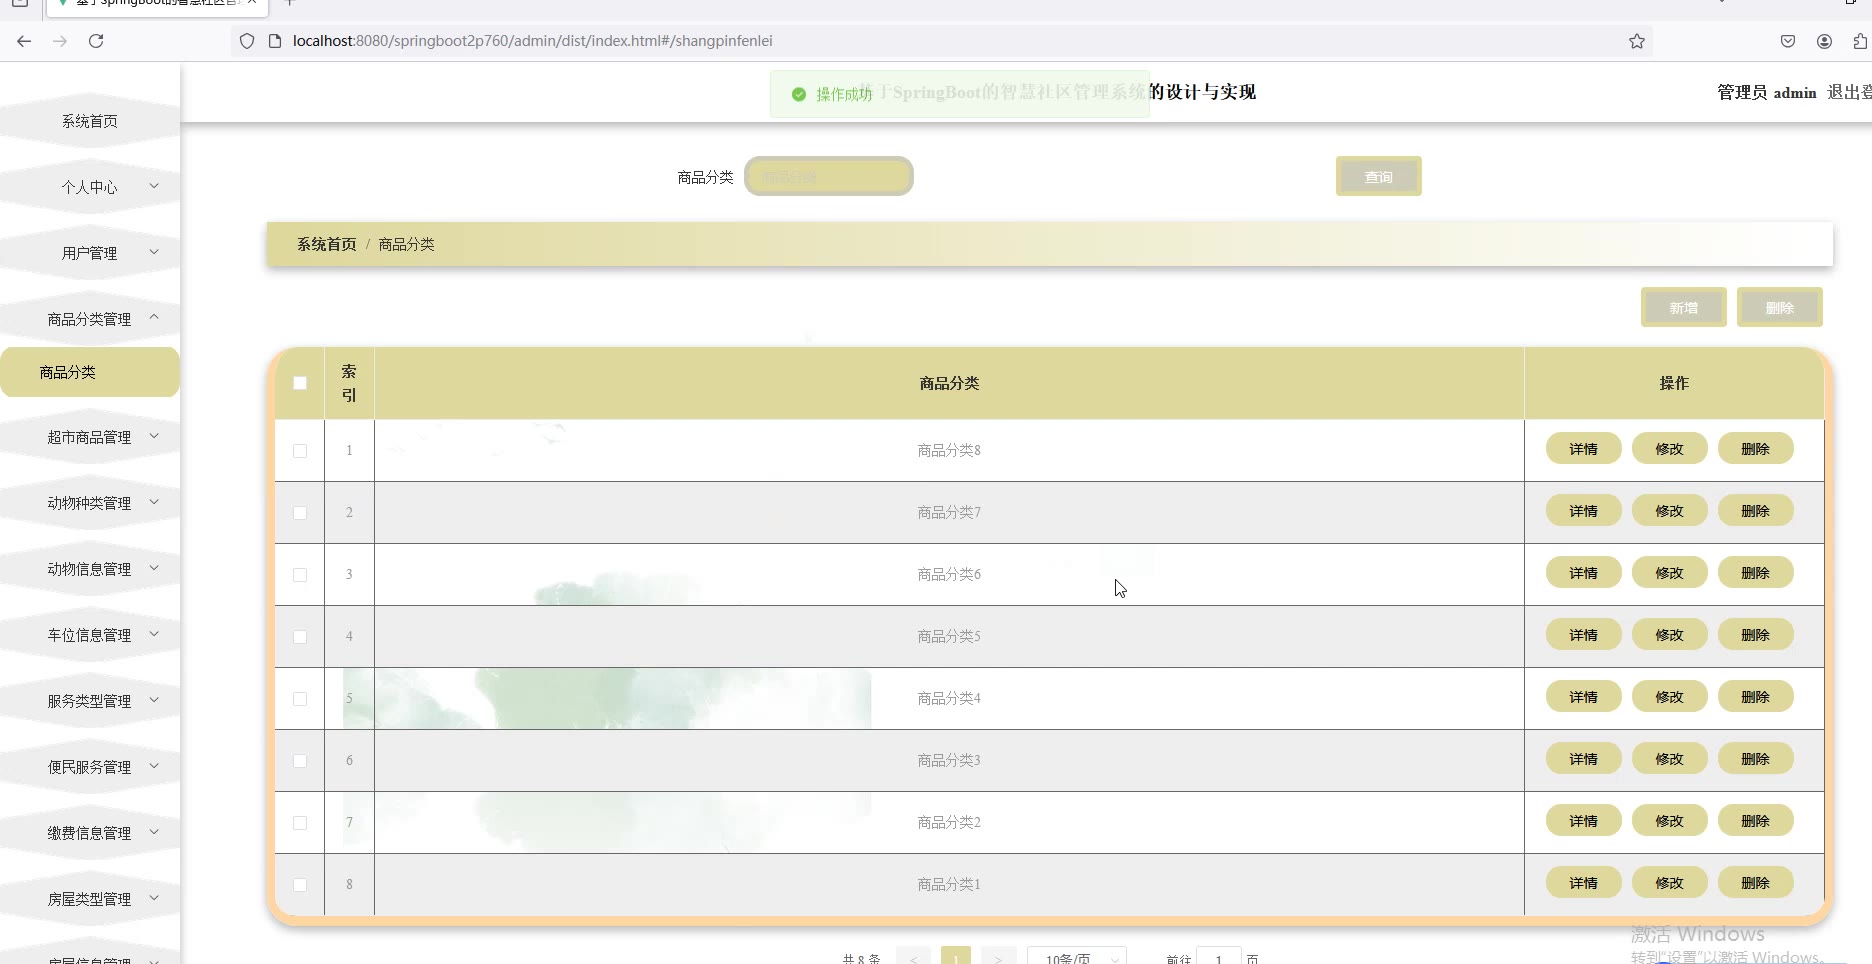Open 详情 for 商品分类8
The width and height of the screenshot is (1872, 964).
1583,449
